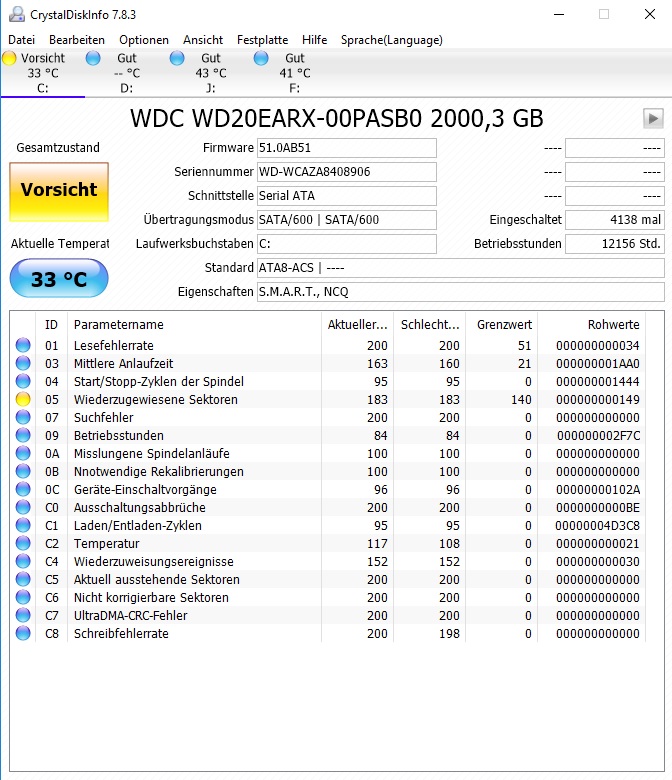Click status icon of UltraDMA-CRC-Fehler row
This screenshot has width=672, height=780.
[23, 615]
